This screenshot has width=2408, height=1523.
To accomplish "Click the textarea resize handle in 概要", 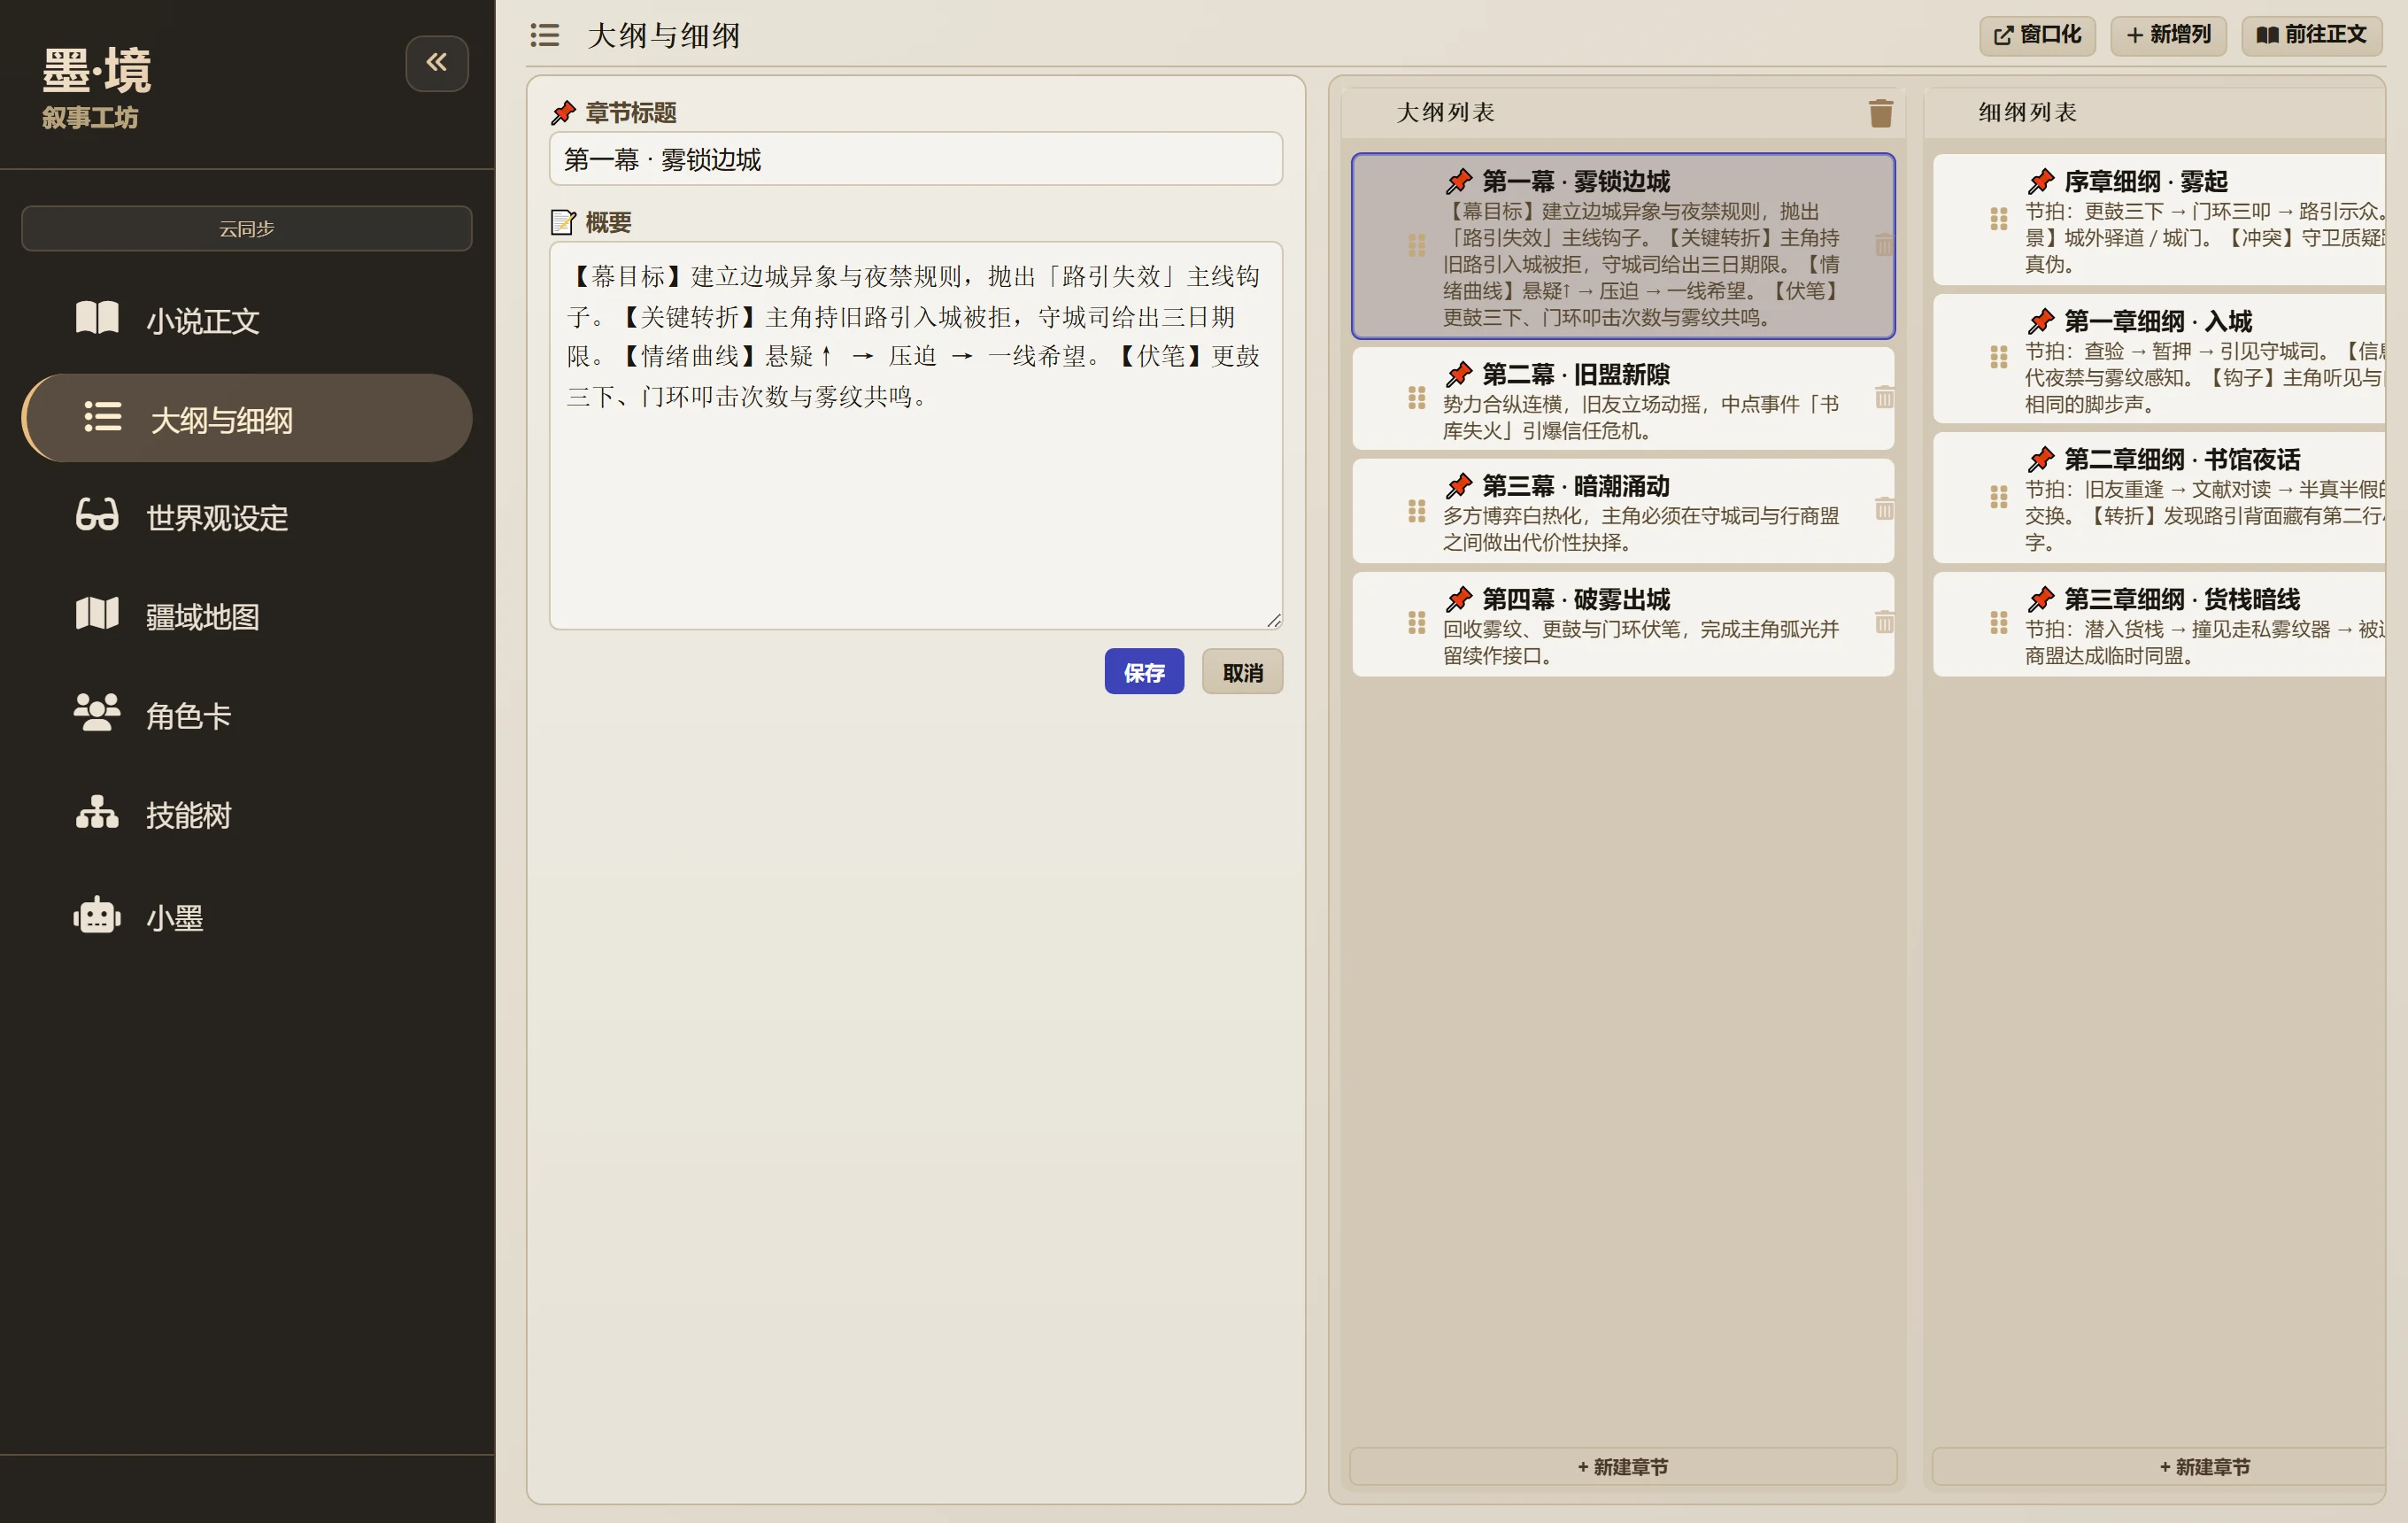I will (x=1273, y=620).
